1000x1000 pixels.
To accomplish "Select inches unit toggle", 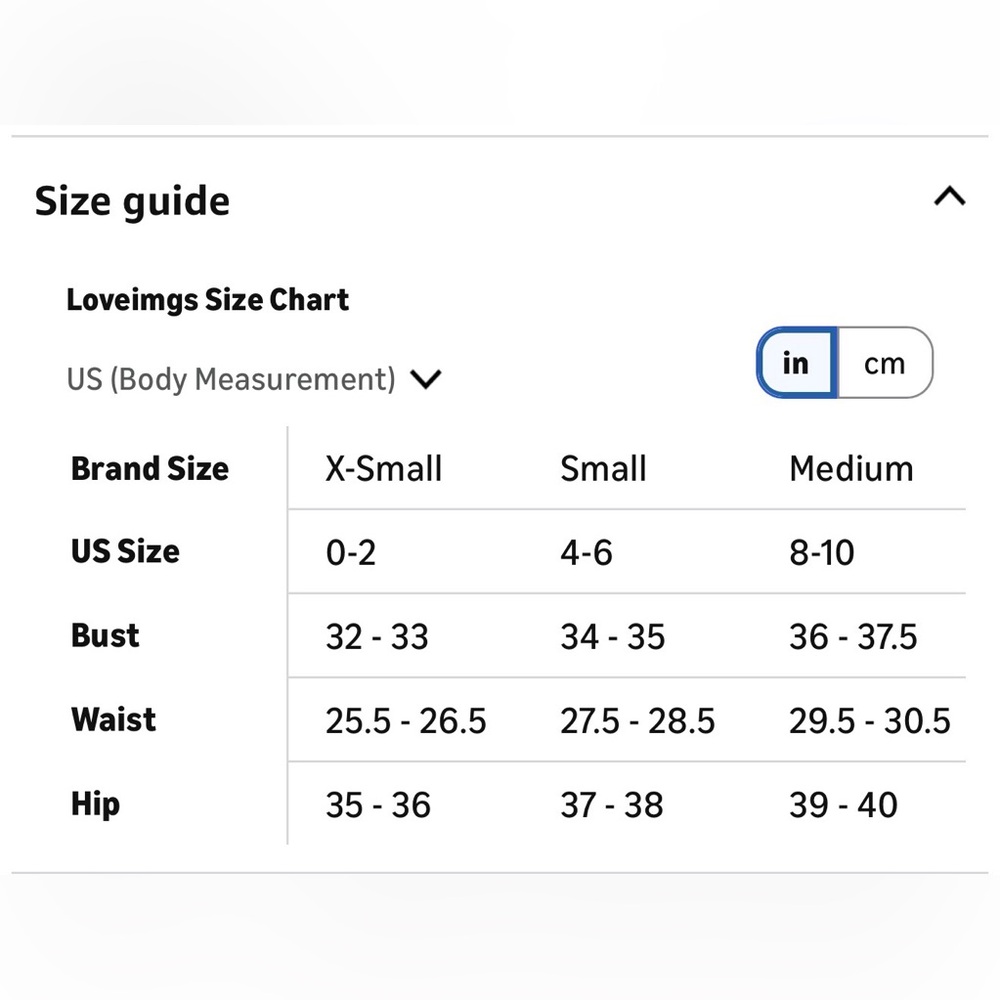I will tap(797, 363).
